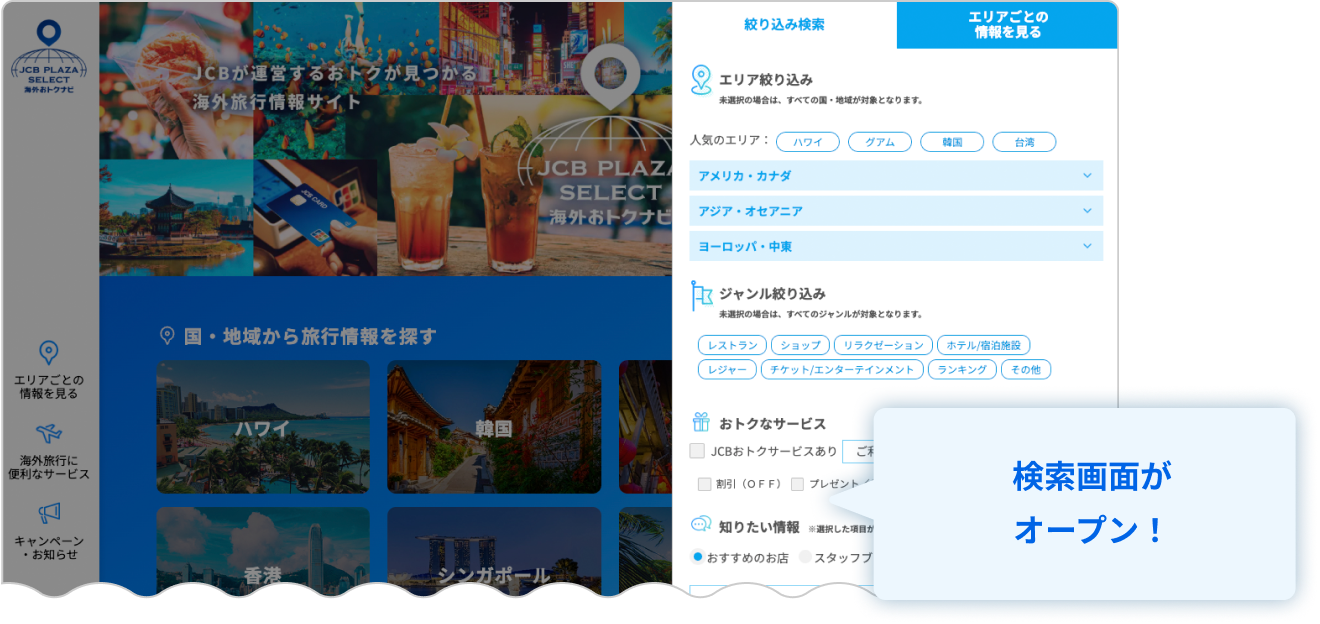
Task: Check the 割引（OFF） checkbox
Action: (704, 484)
